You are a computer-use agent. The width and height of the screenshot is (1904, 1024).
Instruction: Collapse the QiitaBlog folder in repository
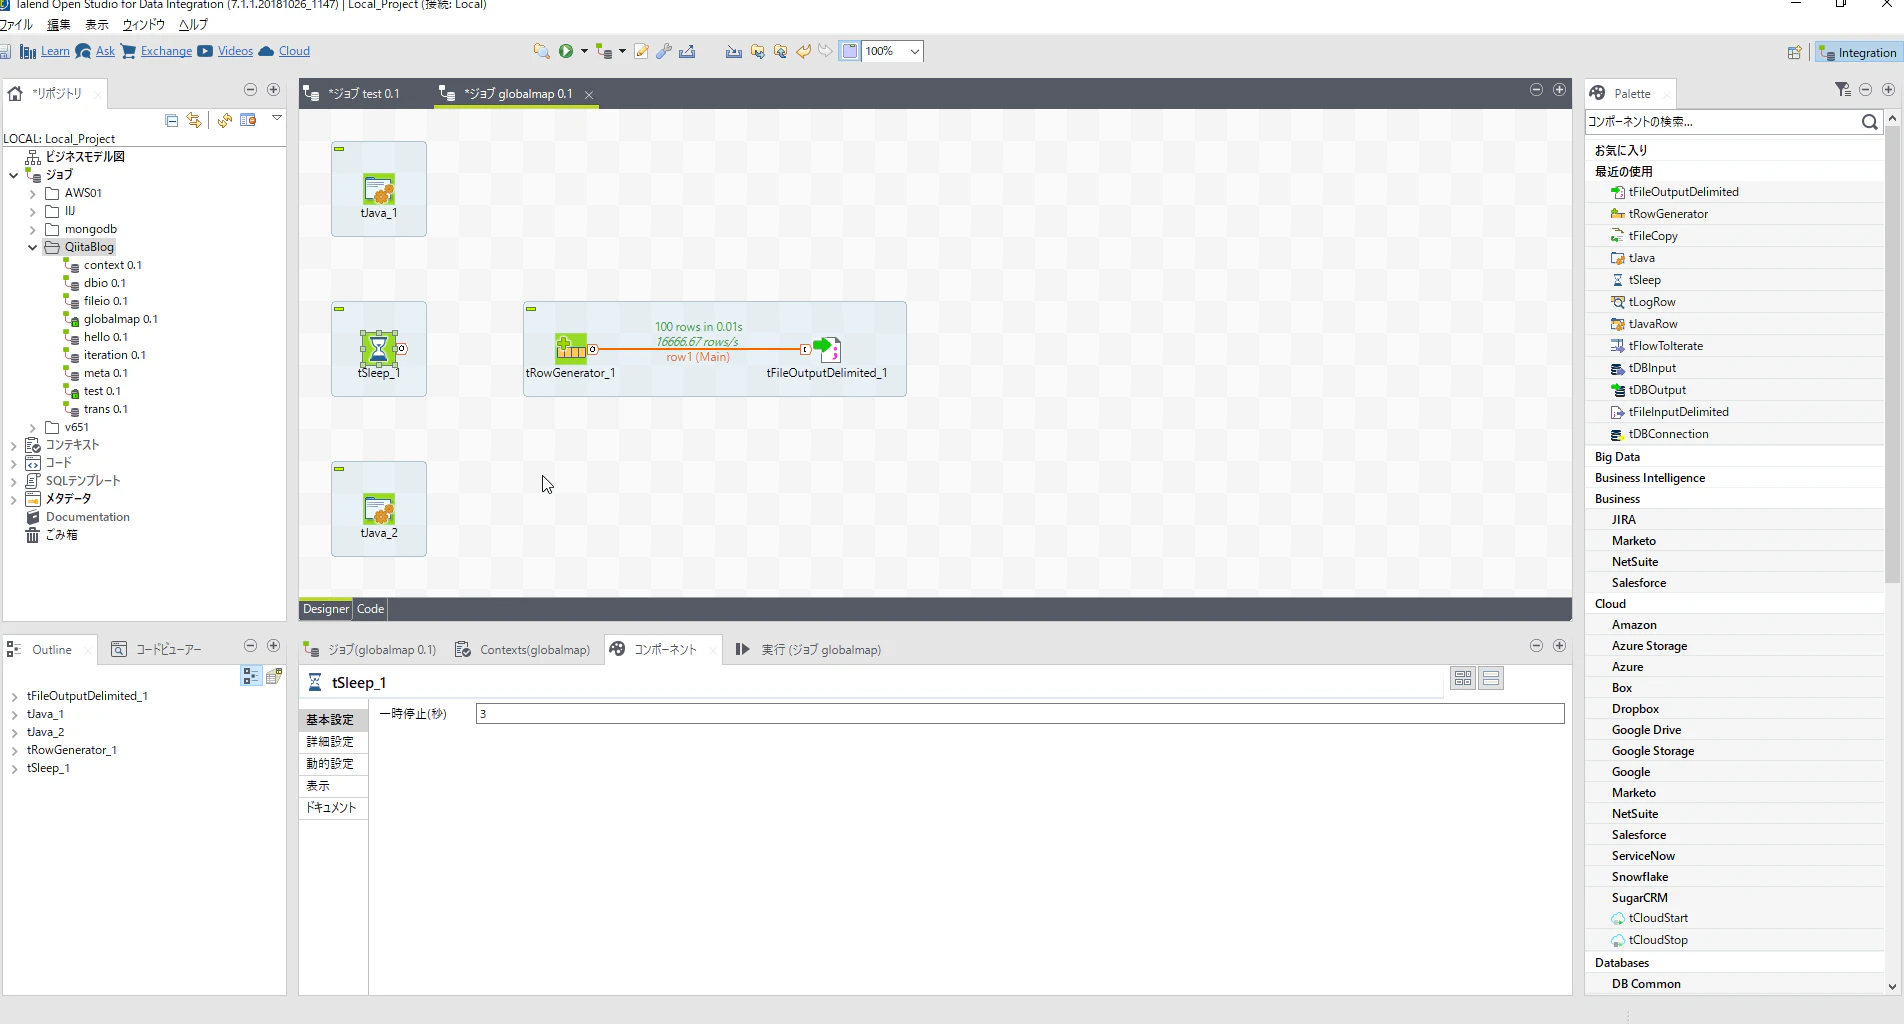point(32,247)
